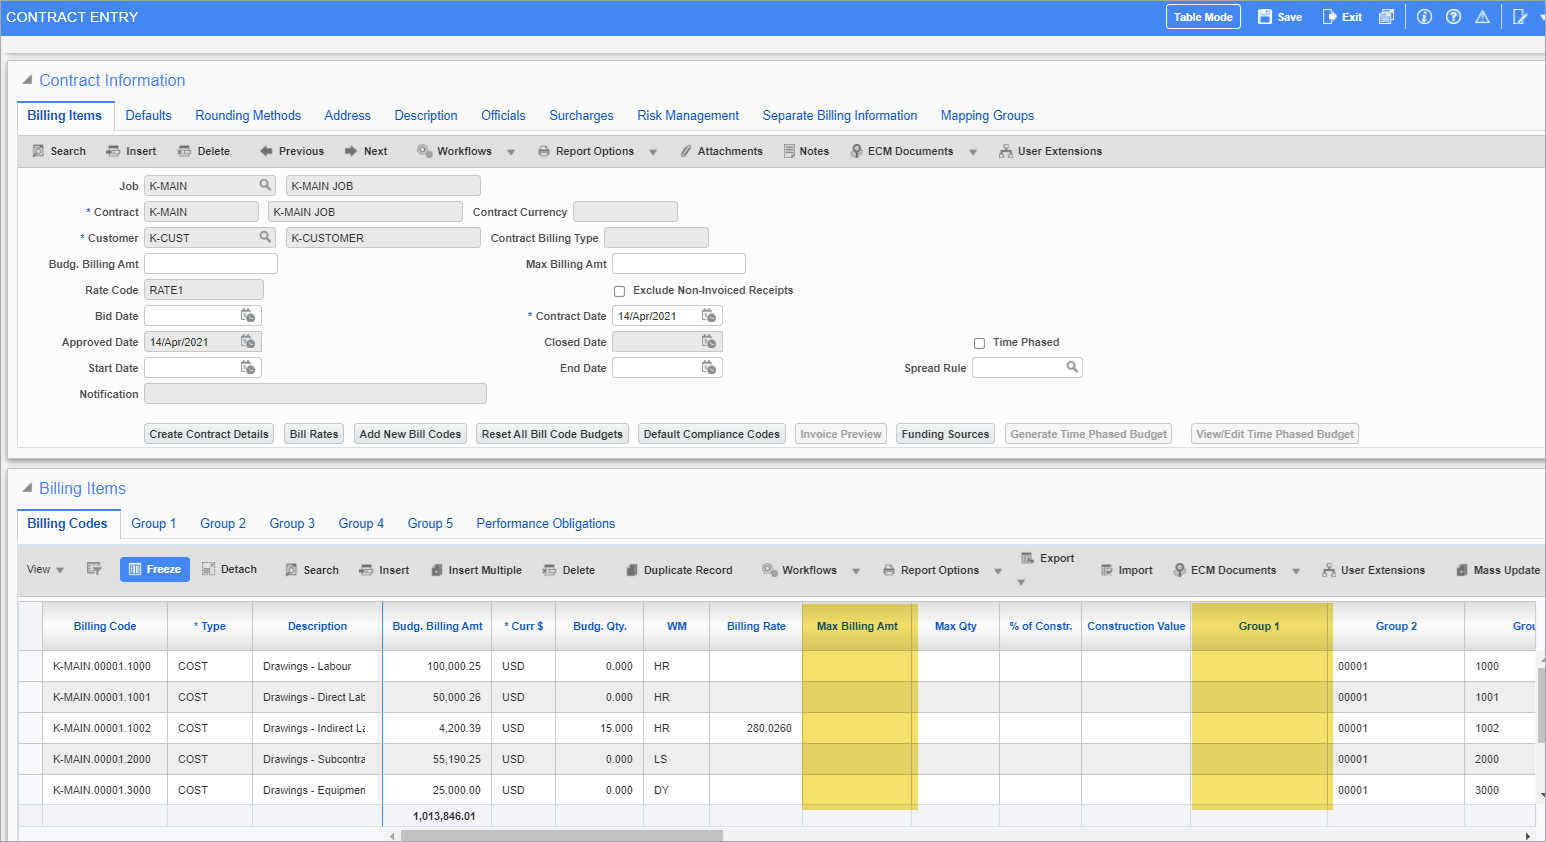Toggle Exclude Non-Invoiced Receipts checkbox
1546x842 pixels.
click(x=619, y=291)
